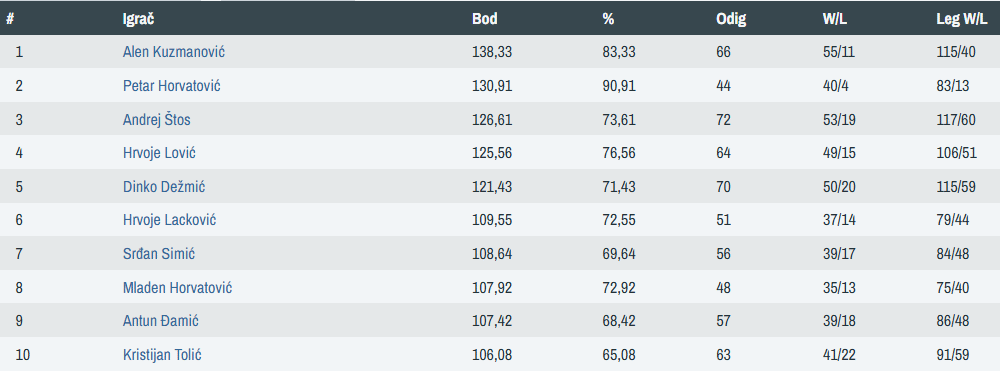Select the 90,91 percentage cell
Image resolution: width=1000 pixels, height=371 pixels.
point(619,85)
